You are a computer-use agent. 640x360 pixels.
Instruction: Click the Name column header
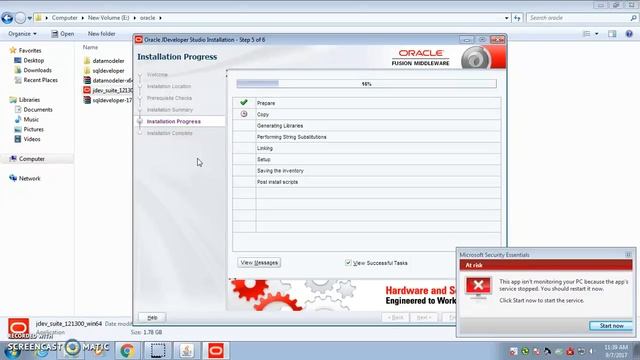[90, 47]
